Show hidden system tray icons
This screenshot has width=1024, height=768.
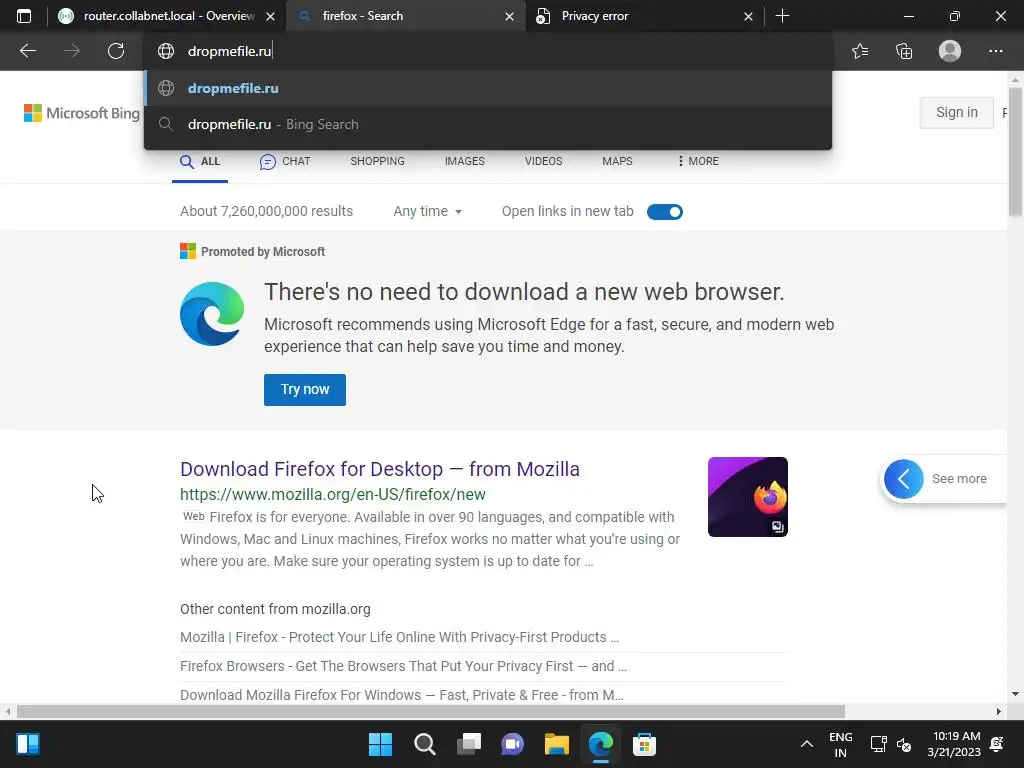(x=807, y=744)
